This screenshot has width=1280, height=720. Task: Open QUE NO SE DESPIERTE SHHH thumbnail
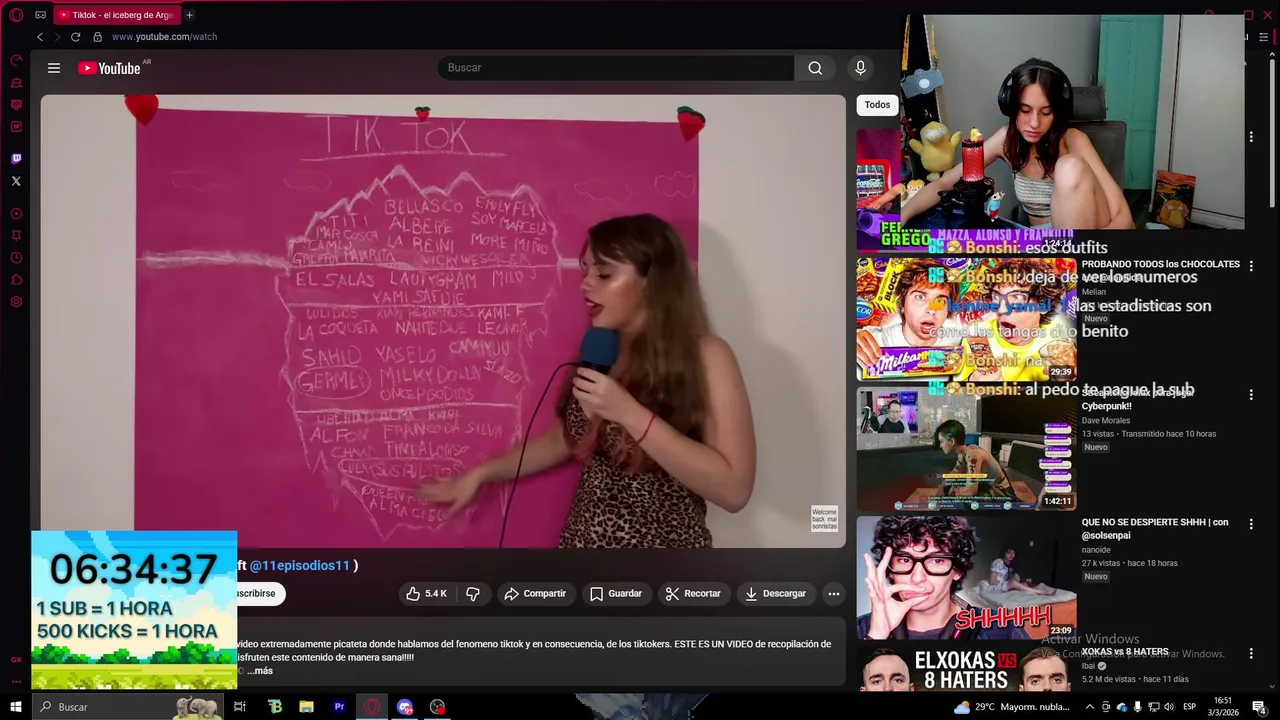(966, 577)
